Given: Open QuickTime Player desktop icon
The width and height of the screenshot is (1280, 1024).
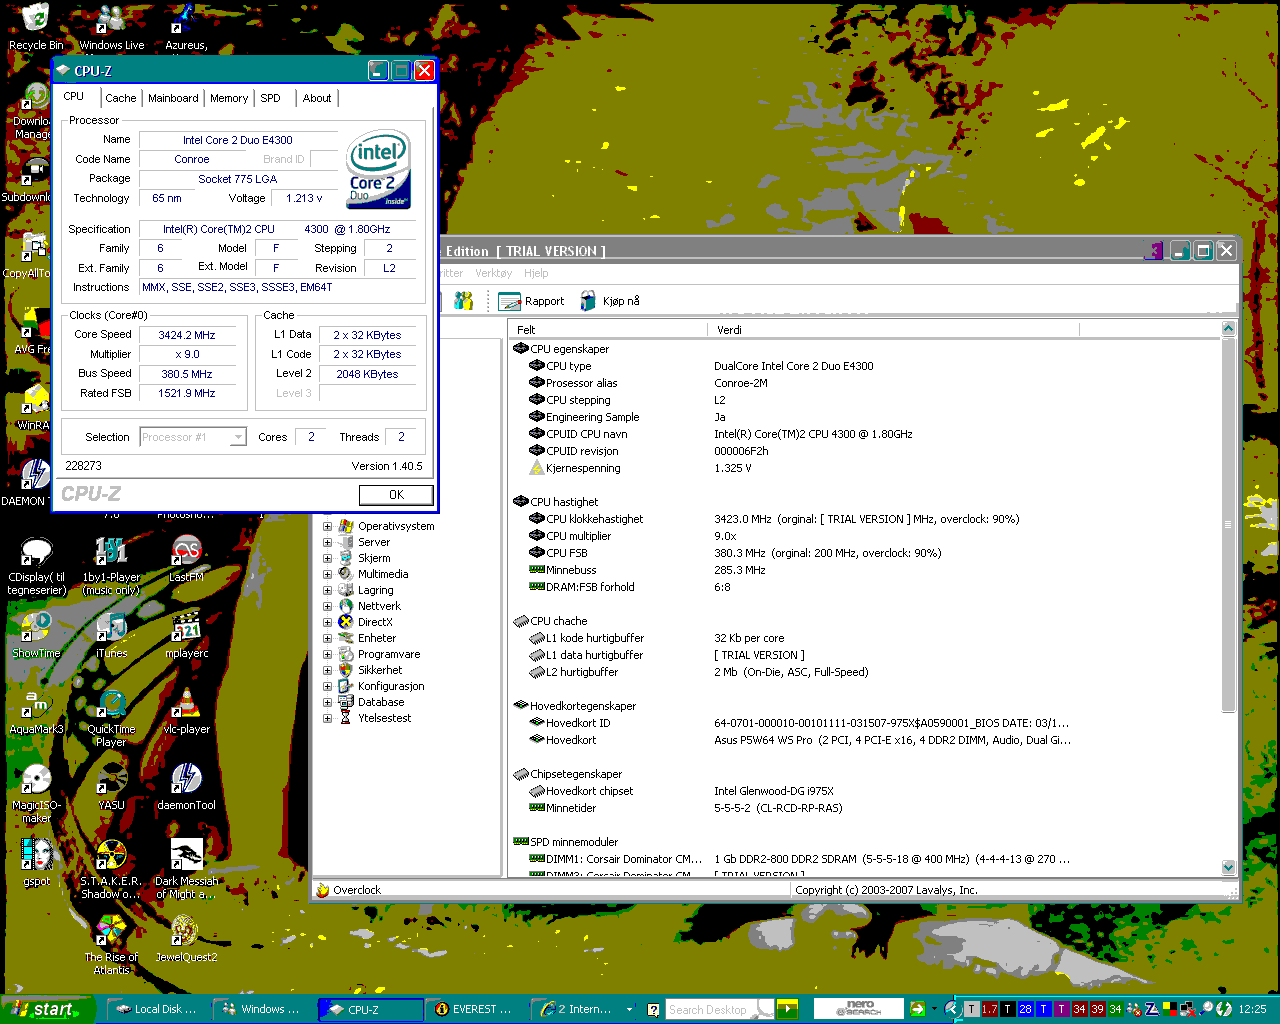Looking at the screenshot, I should pos(111,718).
